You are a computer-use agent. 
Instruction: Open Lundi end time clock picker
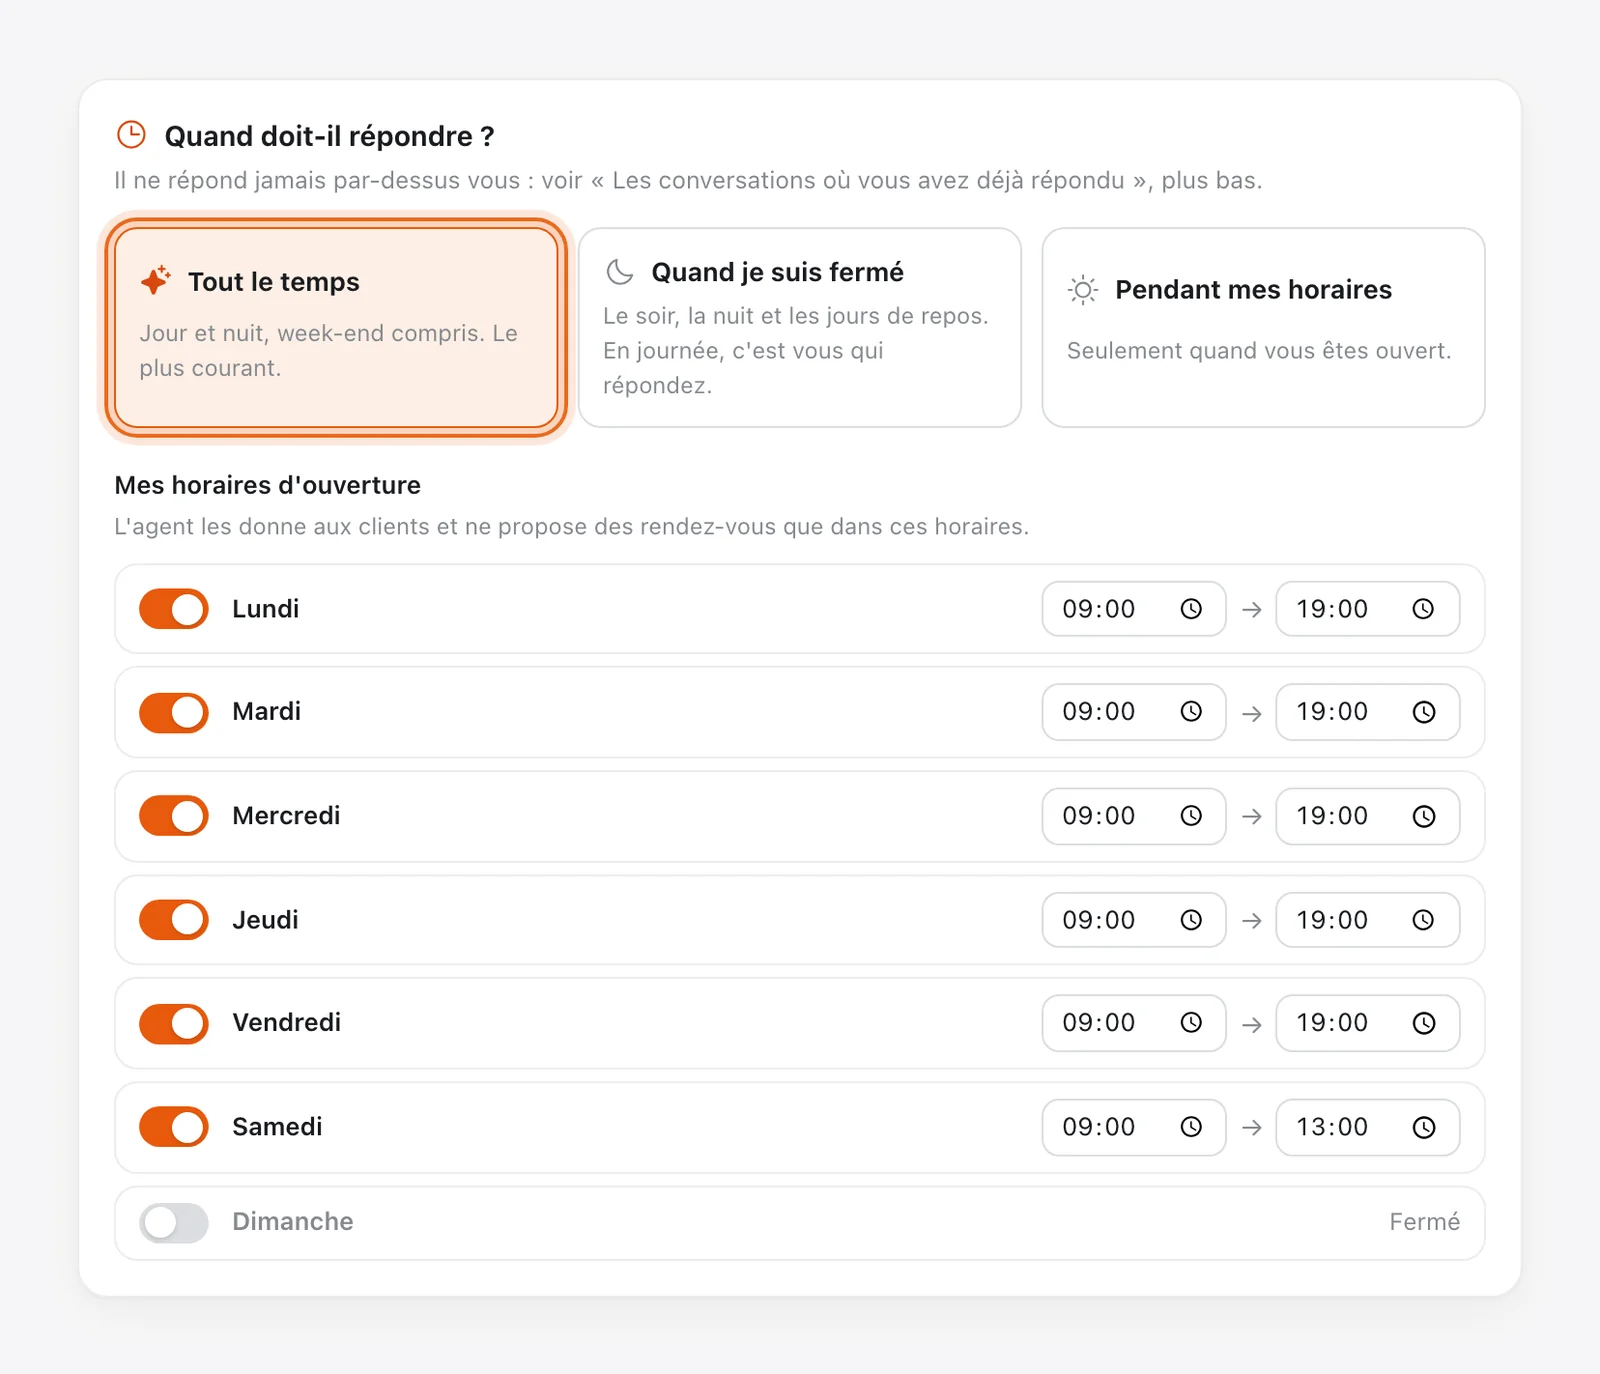click(1424, 609)
